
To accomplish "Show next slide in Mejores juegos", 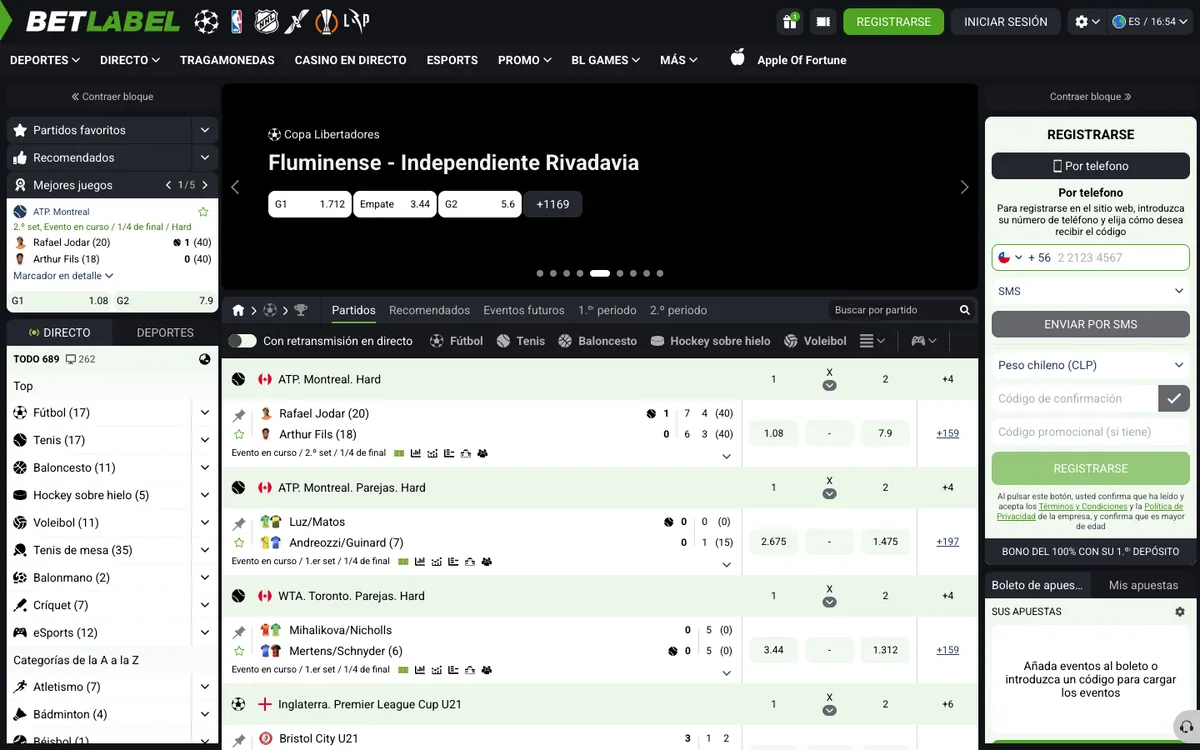I will coord(205,185).
